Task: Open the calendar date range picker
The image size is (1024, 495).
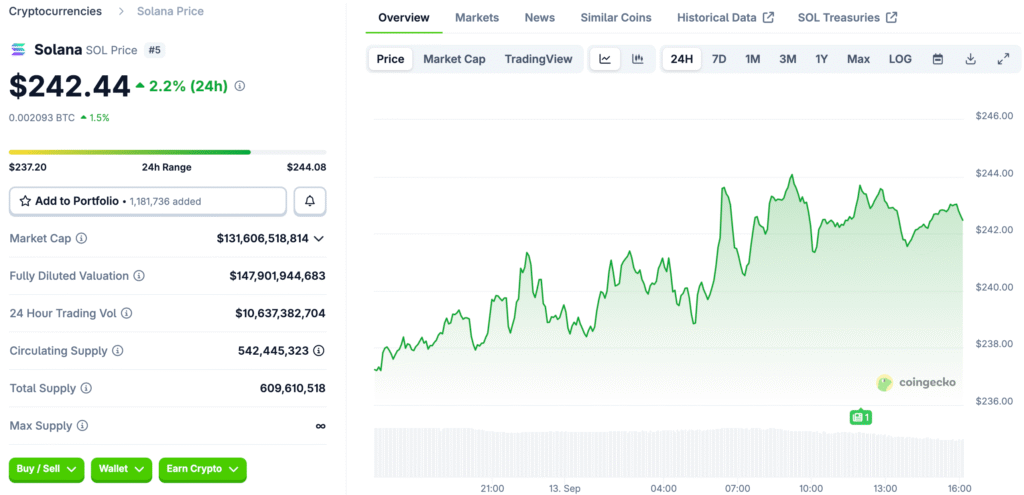Action: tap(938, 59)
